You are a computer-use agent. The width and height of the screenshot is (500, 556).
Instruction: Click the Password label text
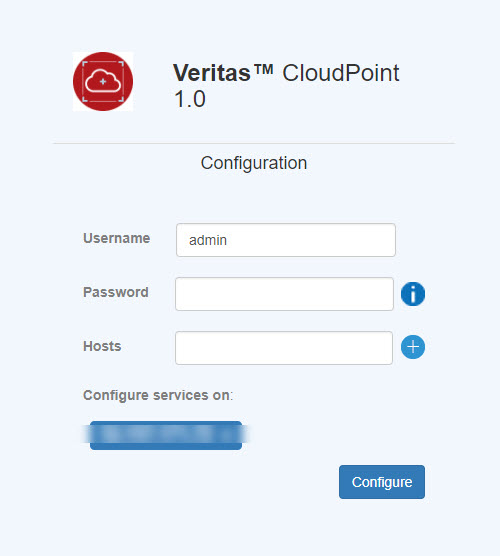116,292
